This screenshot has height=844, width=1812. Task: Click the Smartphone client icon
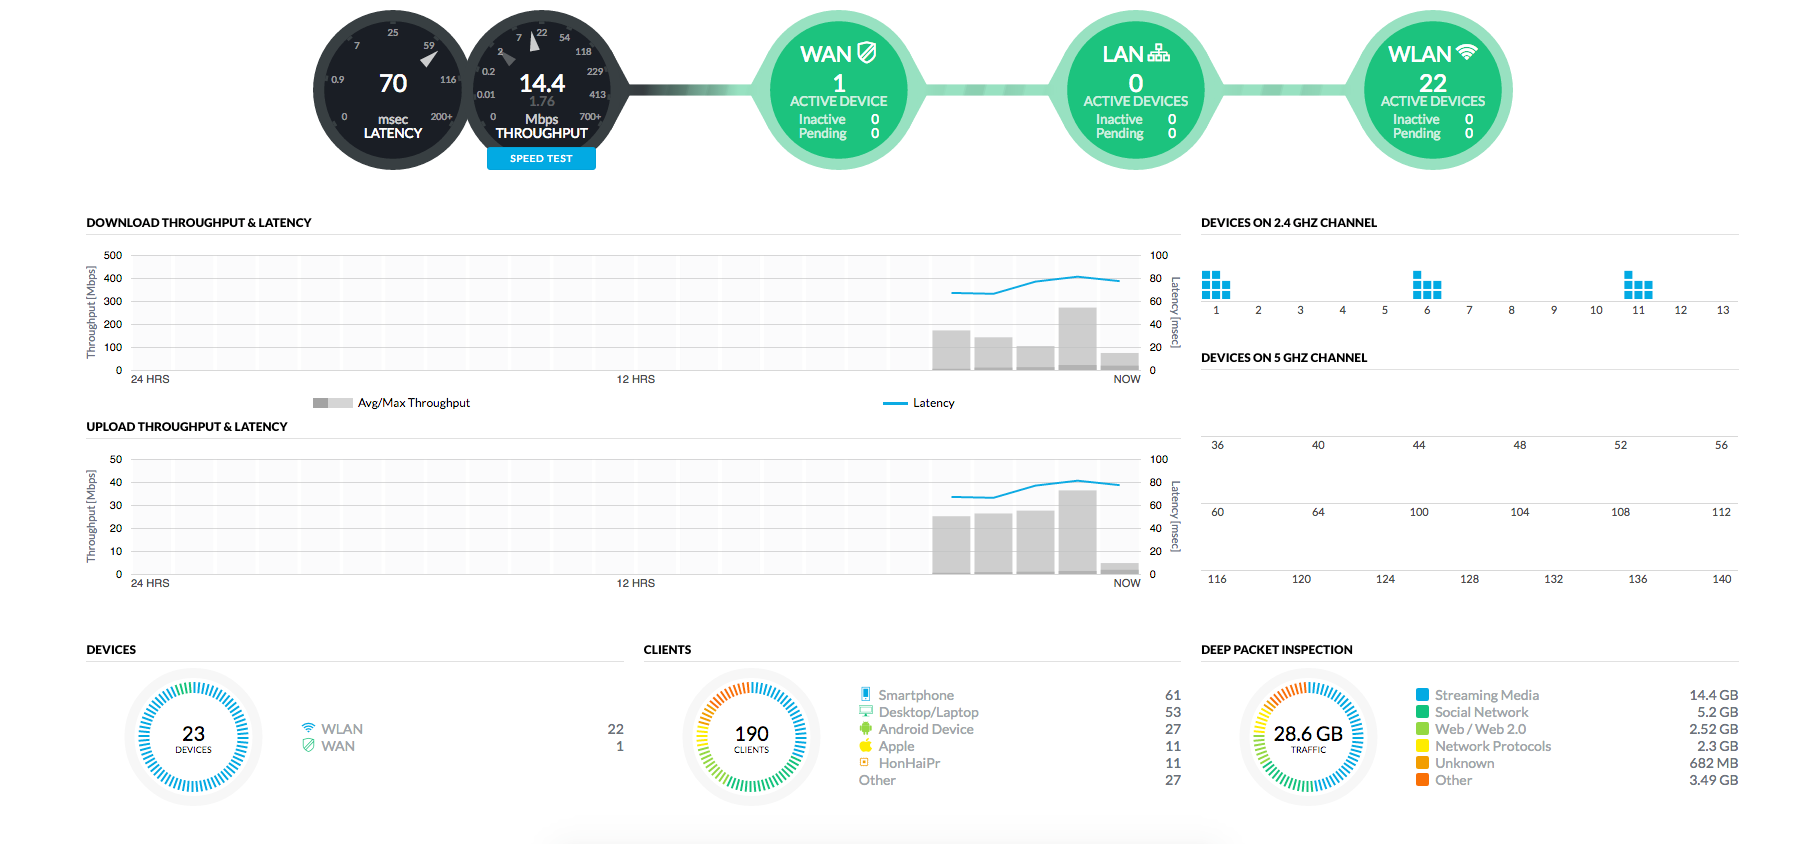[865, 694]
